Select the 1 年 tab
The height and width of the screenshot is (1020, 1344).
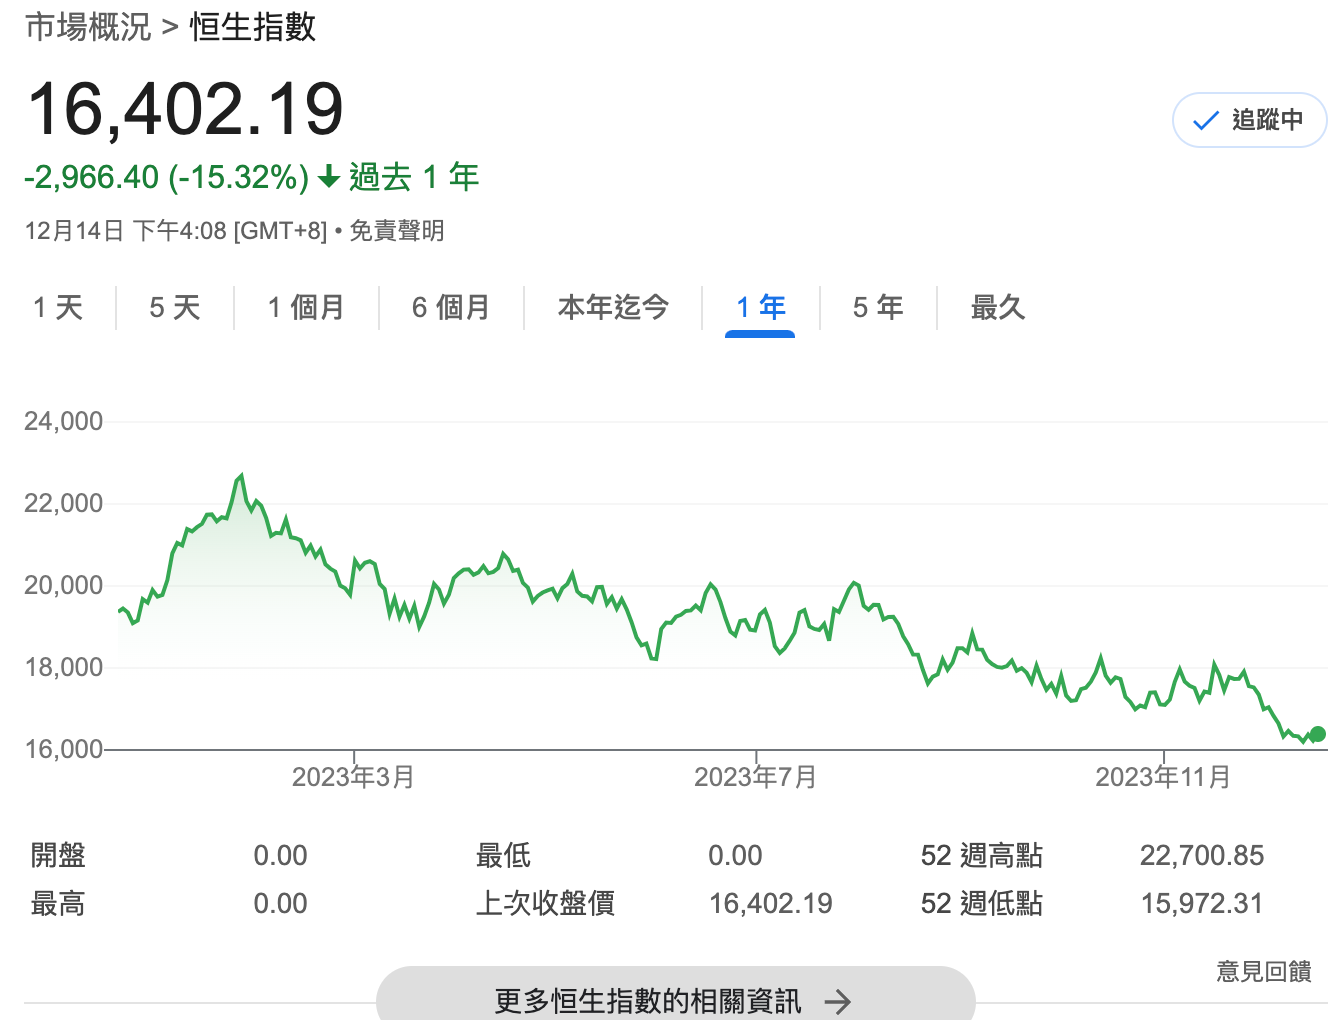761,307
